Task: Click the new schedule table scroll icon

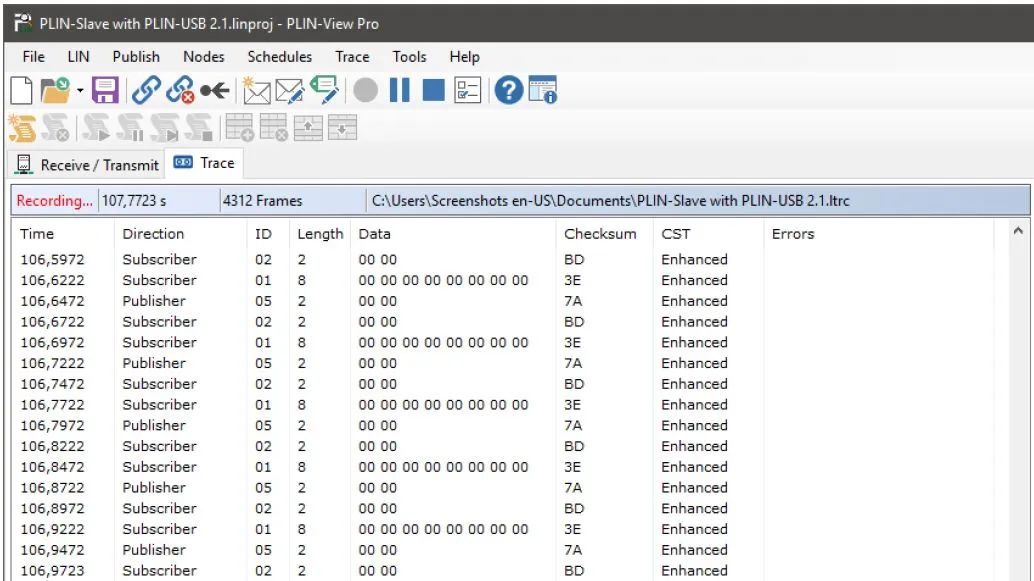Action: click(x=22, y=128)
